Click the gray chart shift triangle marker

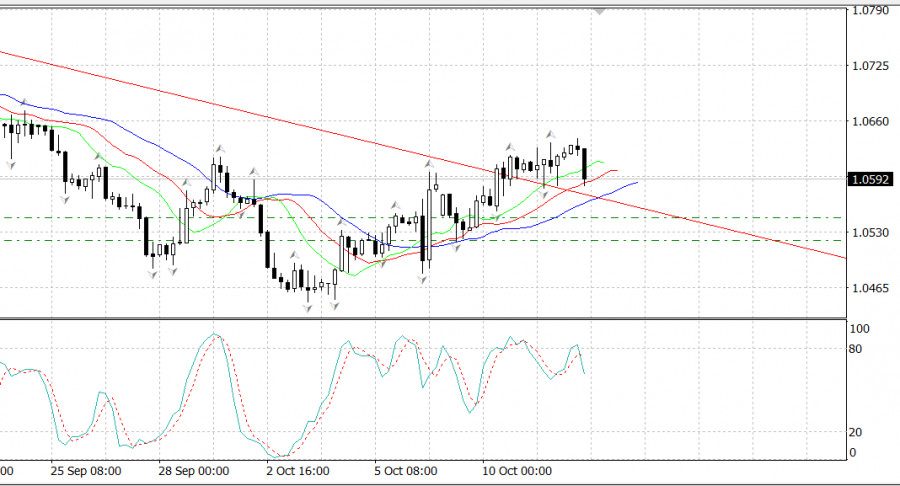[x=599, y=11]
